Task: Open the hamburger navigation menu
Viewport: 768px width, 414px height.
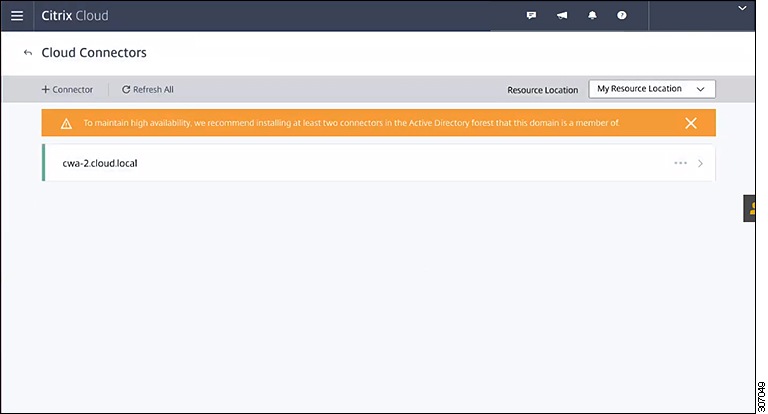Action: point(17,16)
